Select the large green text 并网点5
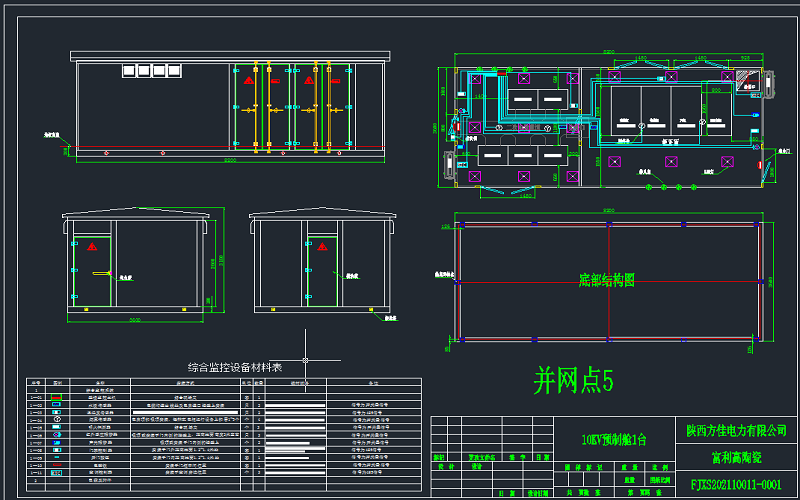 pyautogui.click(x=573, y=381)
